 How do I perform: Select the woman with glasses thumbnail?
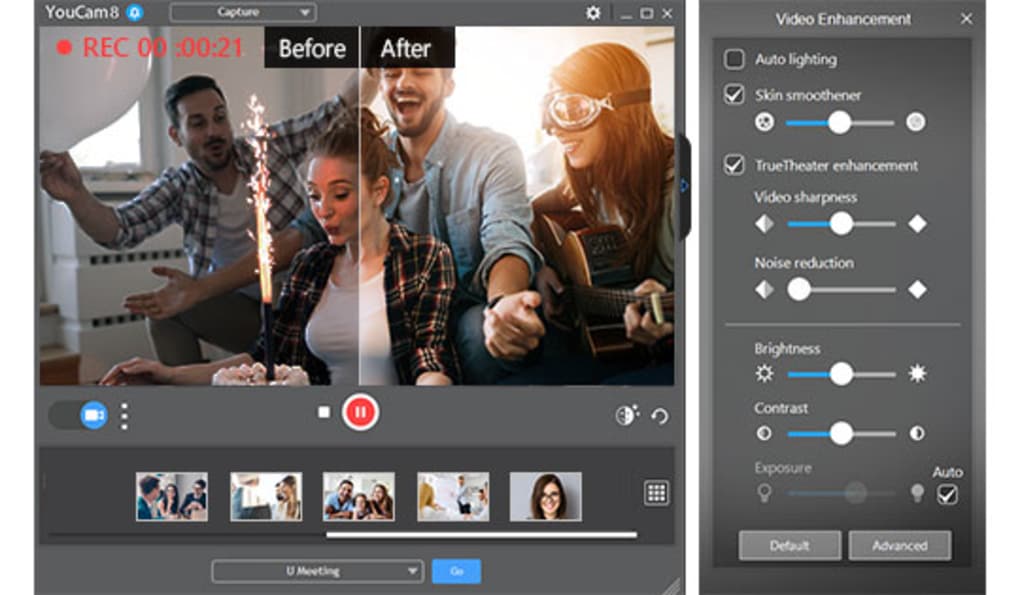coord(545,496)
